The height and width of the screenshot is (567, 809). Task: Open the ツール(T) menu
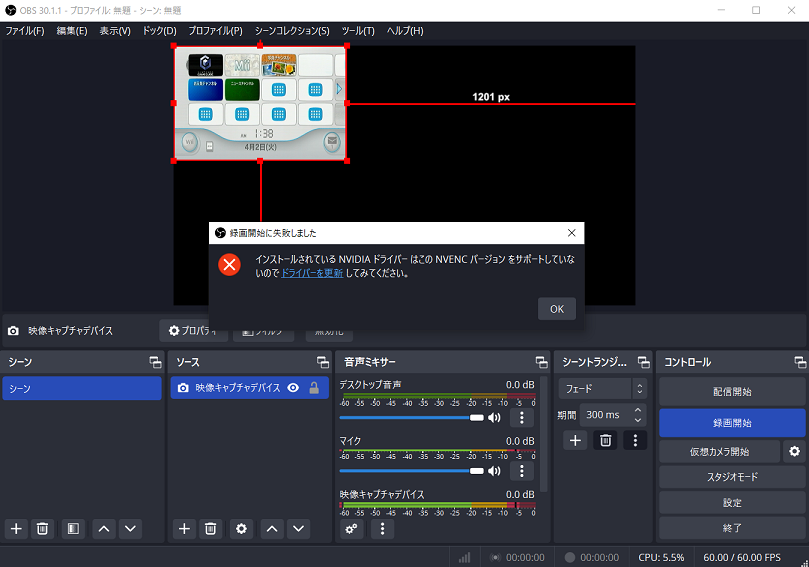[358, 31]
